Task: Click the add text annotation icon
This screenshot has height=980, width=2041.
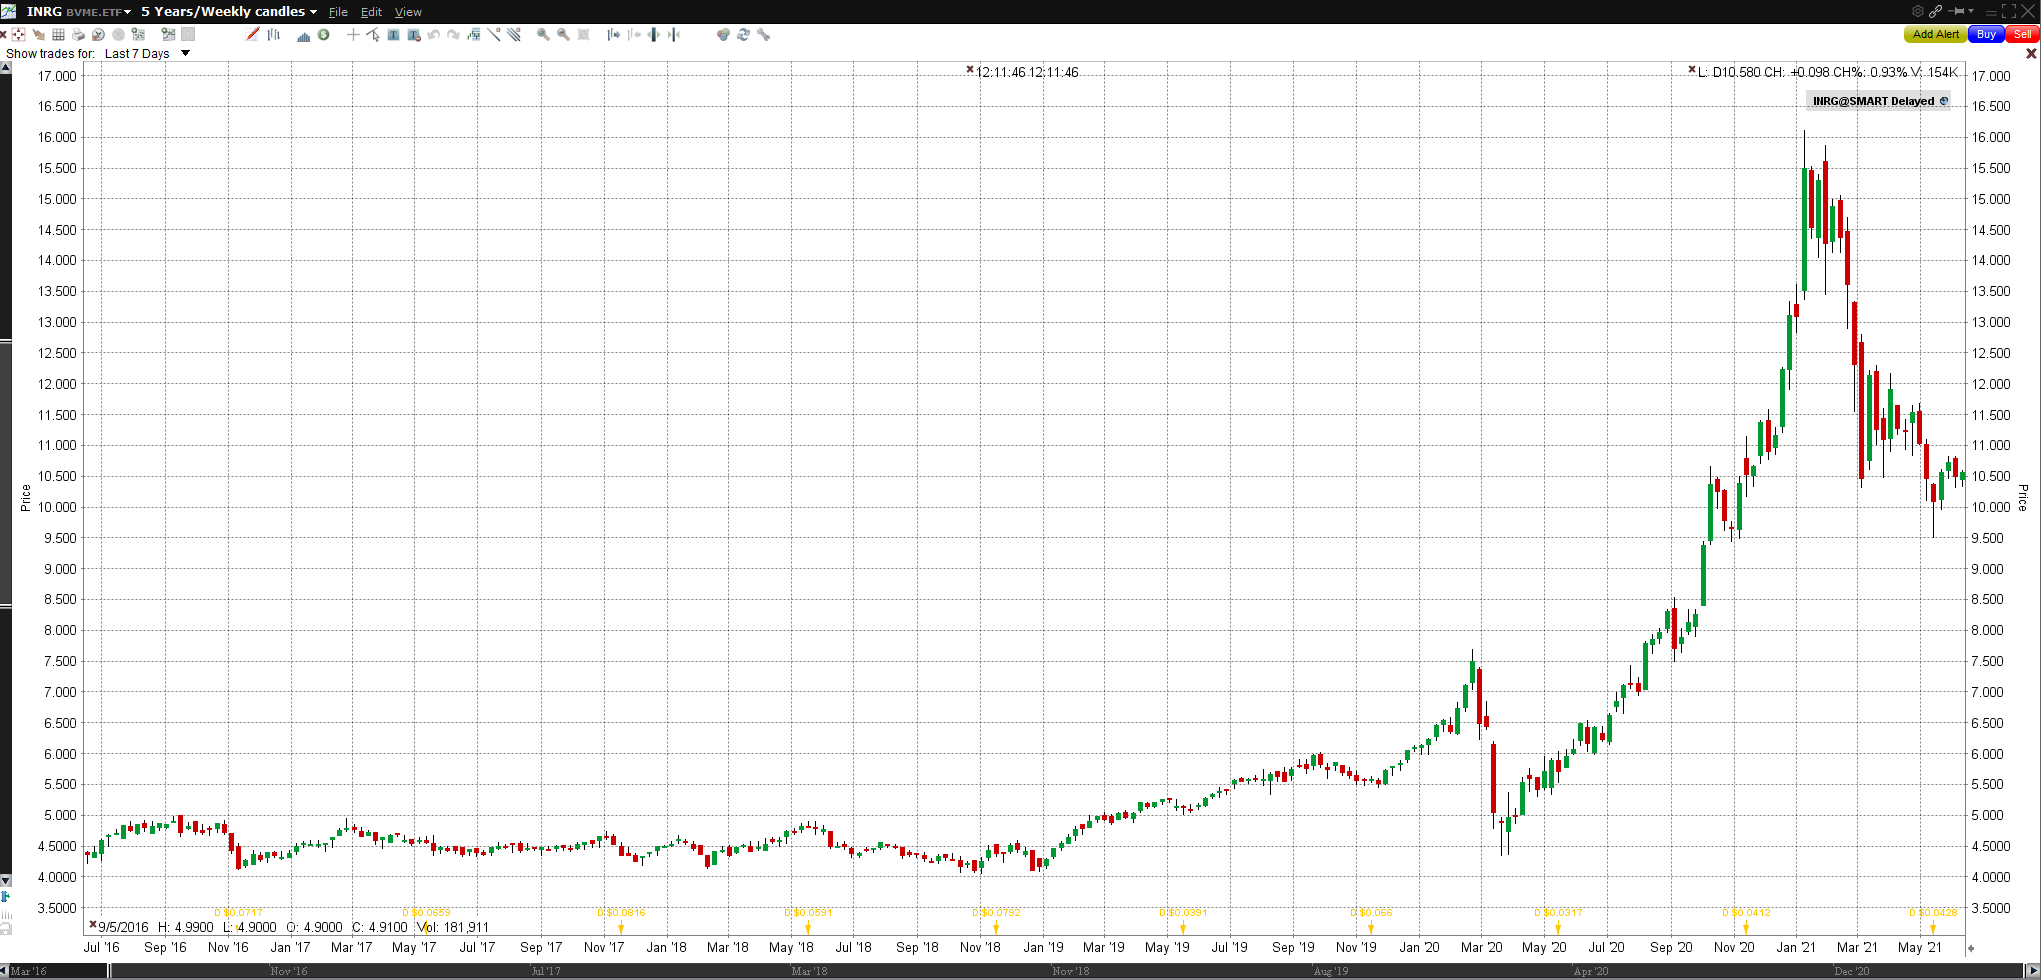Action: (x=393, y=34)
